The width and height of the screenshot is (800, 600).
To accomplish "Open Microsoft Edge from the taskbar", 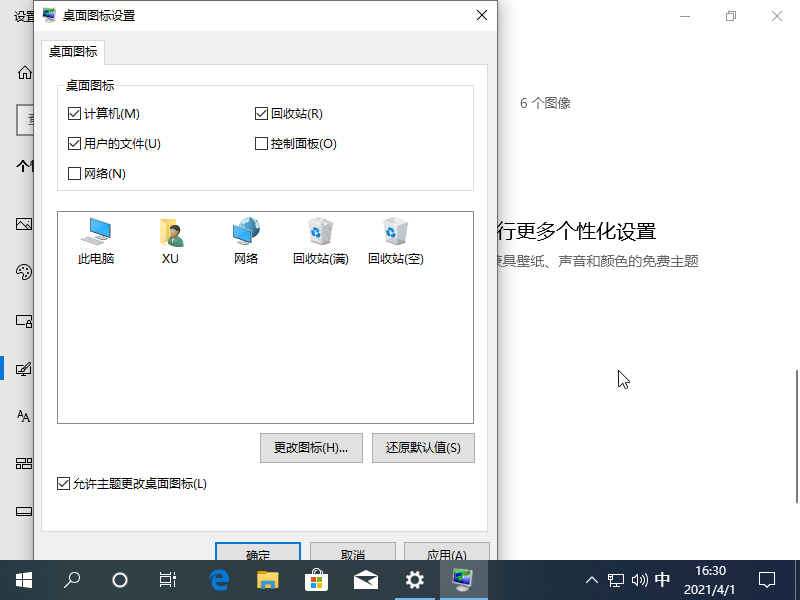I will [219, 579].
